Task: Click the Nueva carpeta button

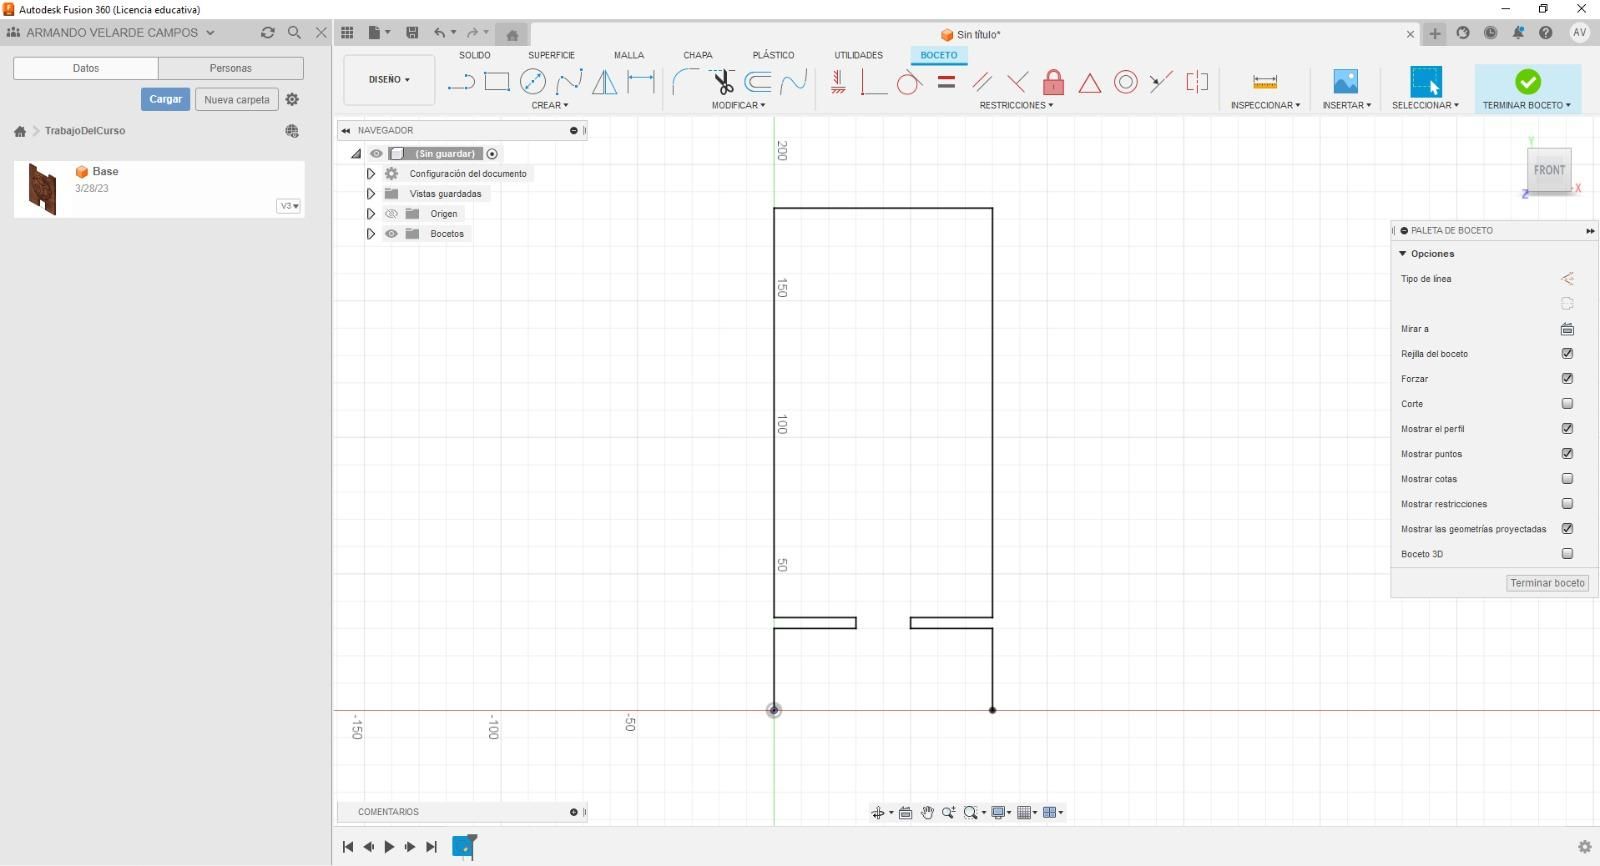Action: pyautogui.click(x=236, y=99)
